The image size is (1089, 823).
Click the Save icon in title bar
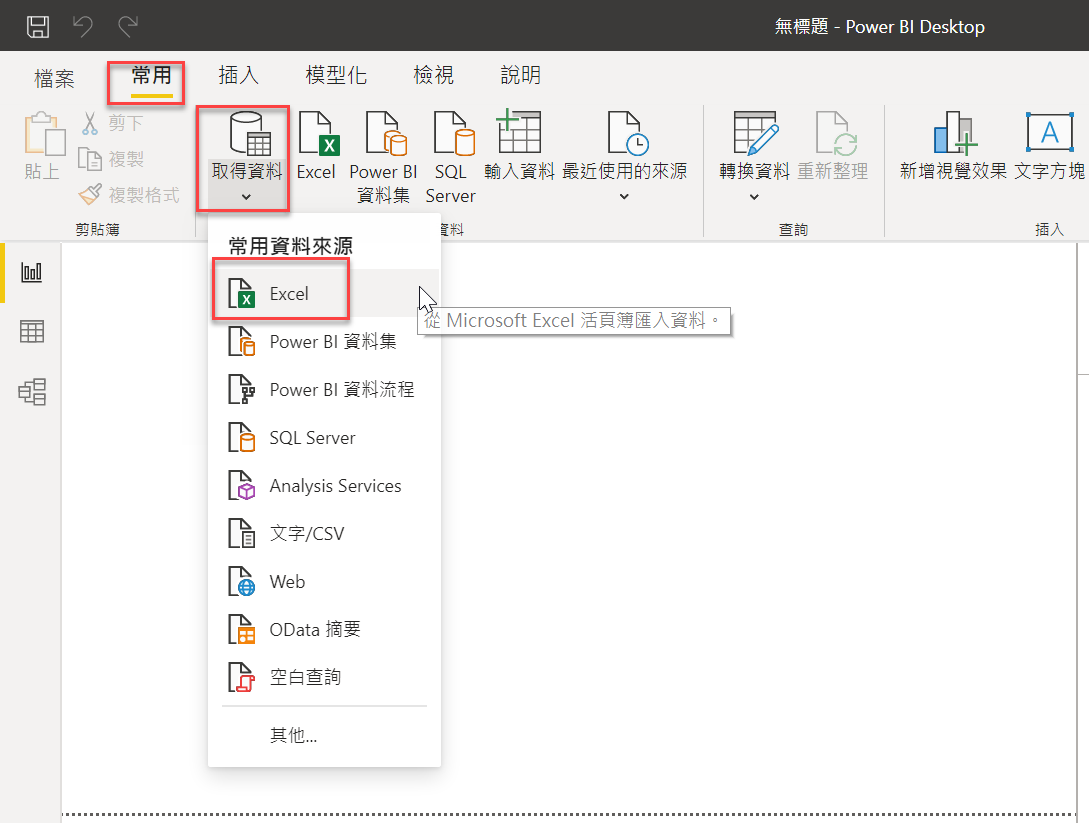38,26
